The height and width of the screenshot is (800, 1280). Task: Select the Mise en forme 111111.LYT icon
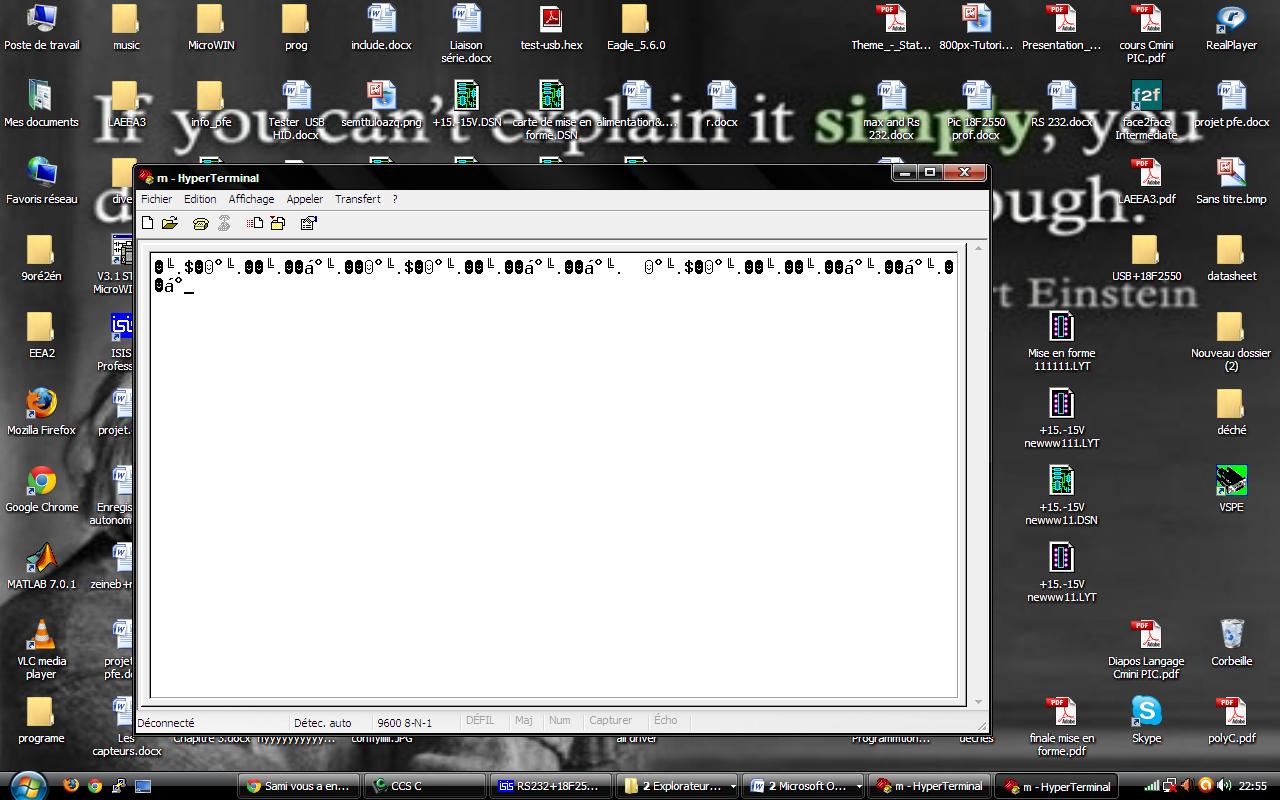1061,342
